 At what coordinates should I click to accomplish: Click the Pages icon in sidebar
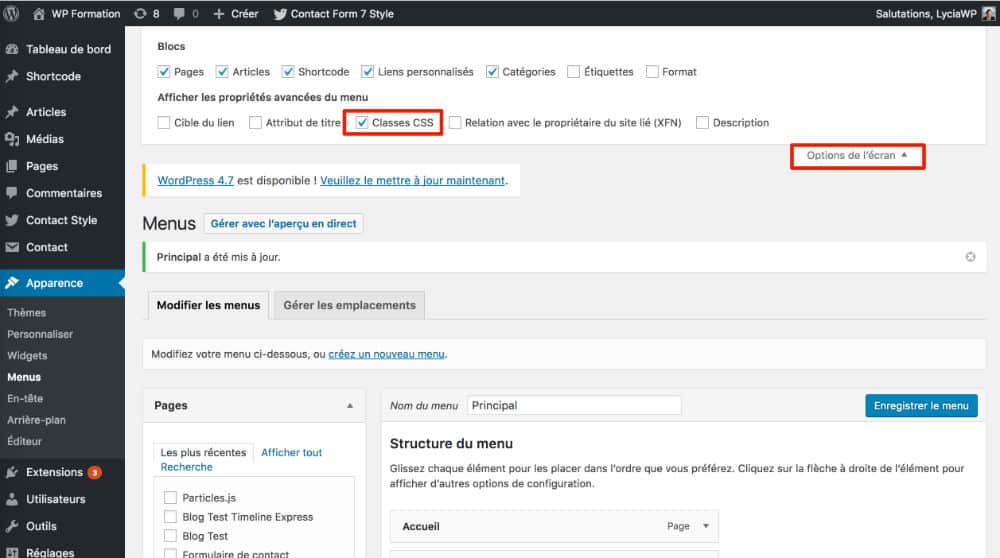tap(12, 166)
